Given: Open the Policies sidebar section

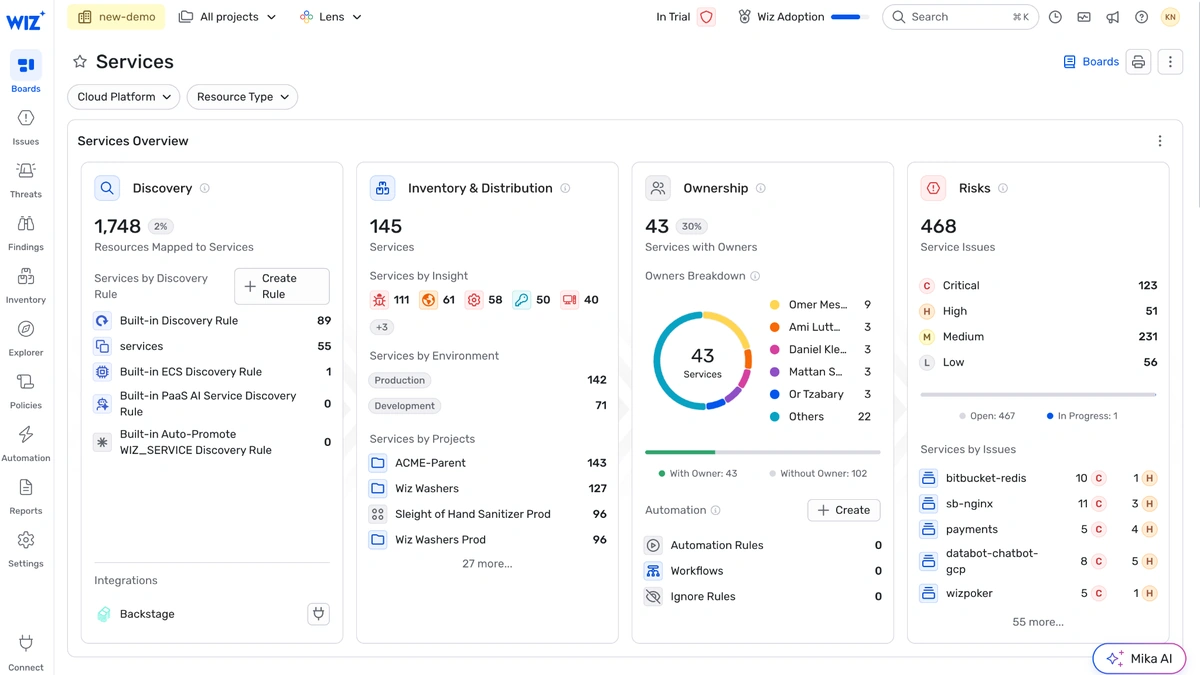Looking at the screenshot, I should tap(26, 391).
